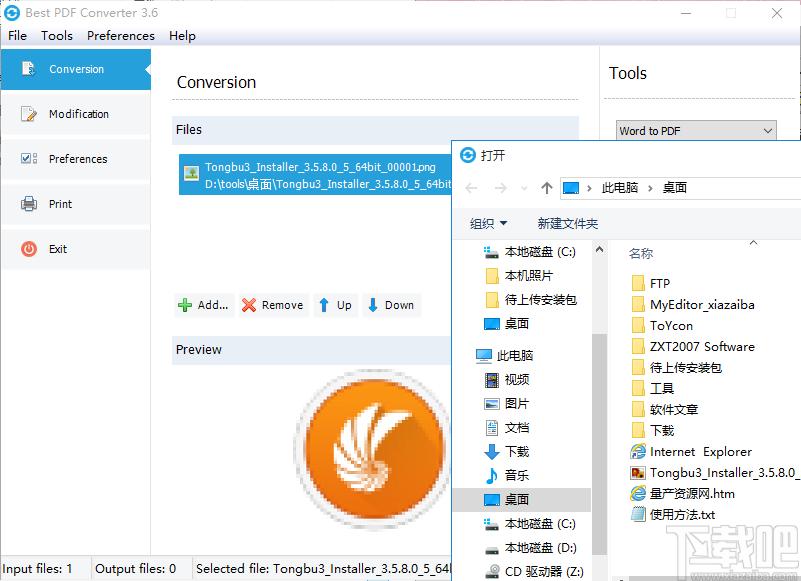The height and width of the screenshot is (581, 801).
Task: Go forward in the Open dialog
Action: (501, 188)
